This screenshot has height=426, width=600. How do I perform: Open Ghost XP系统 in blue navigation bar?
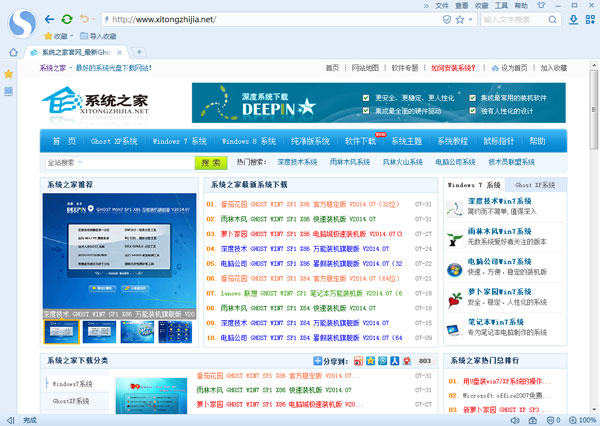click(114, 141)
